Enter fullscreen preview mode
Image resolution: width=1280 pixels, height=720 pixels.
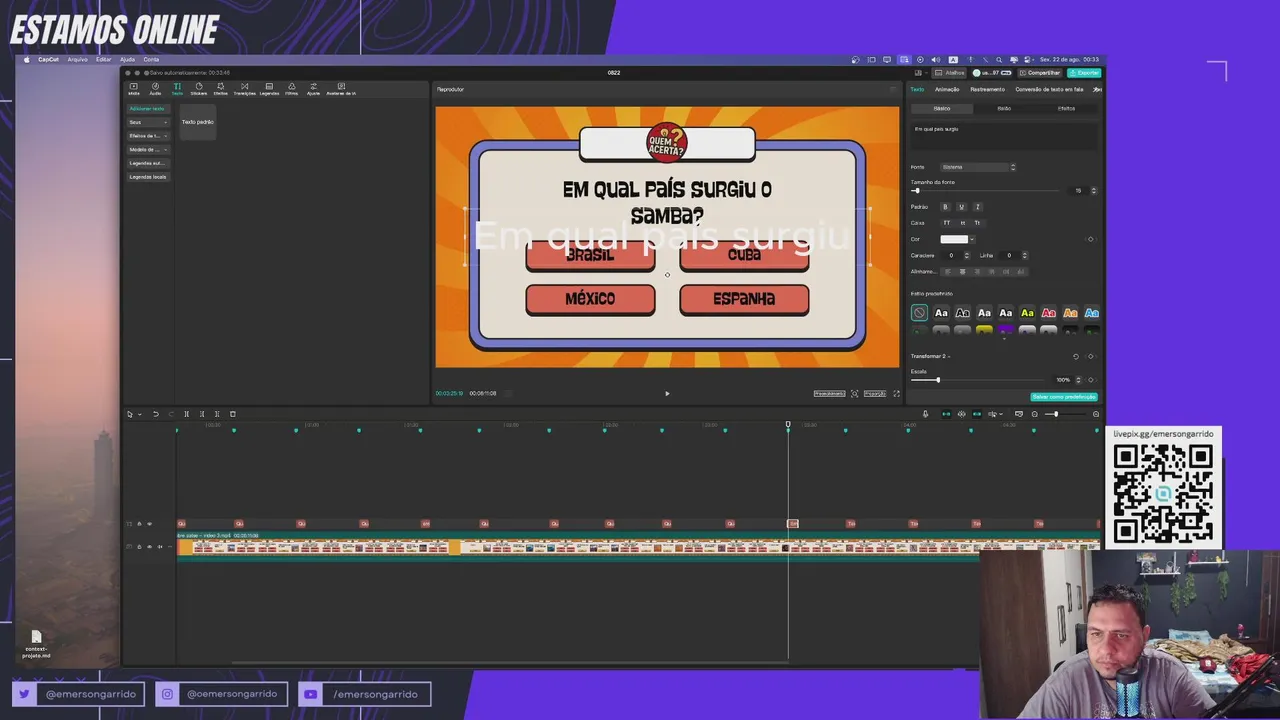(896, 393)
